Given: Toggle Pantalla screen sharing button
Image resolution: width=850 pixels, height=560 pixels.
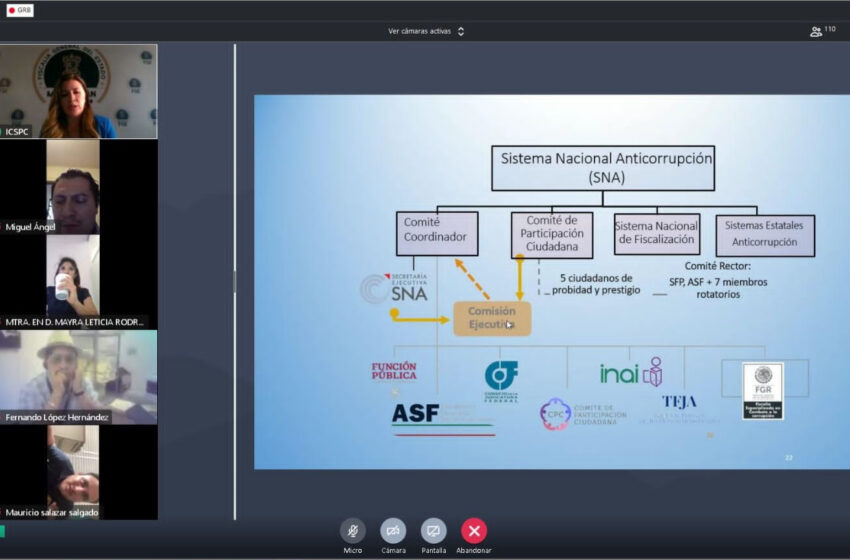Looking at the screenshot, I should coord(433,530).
